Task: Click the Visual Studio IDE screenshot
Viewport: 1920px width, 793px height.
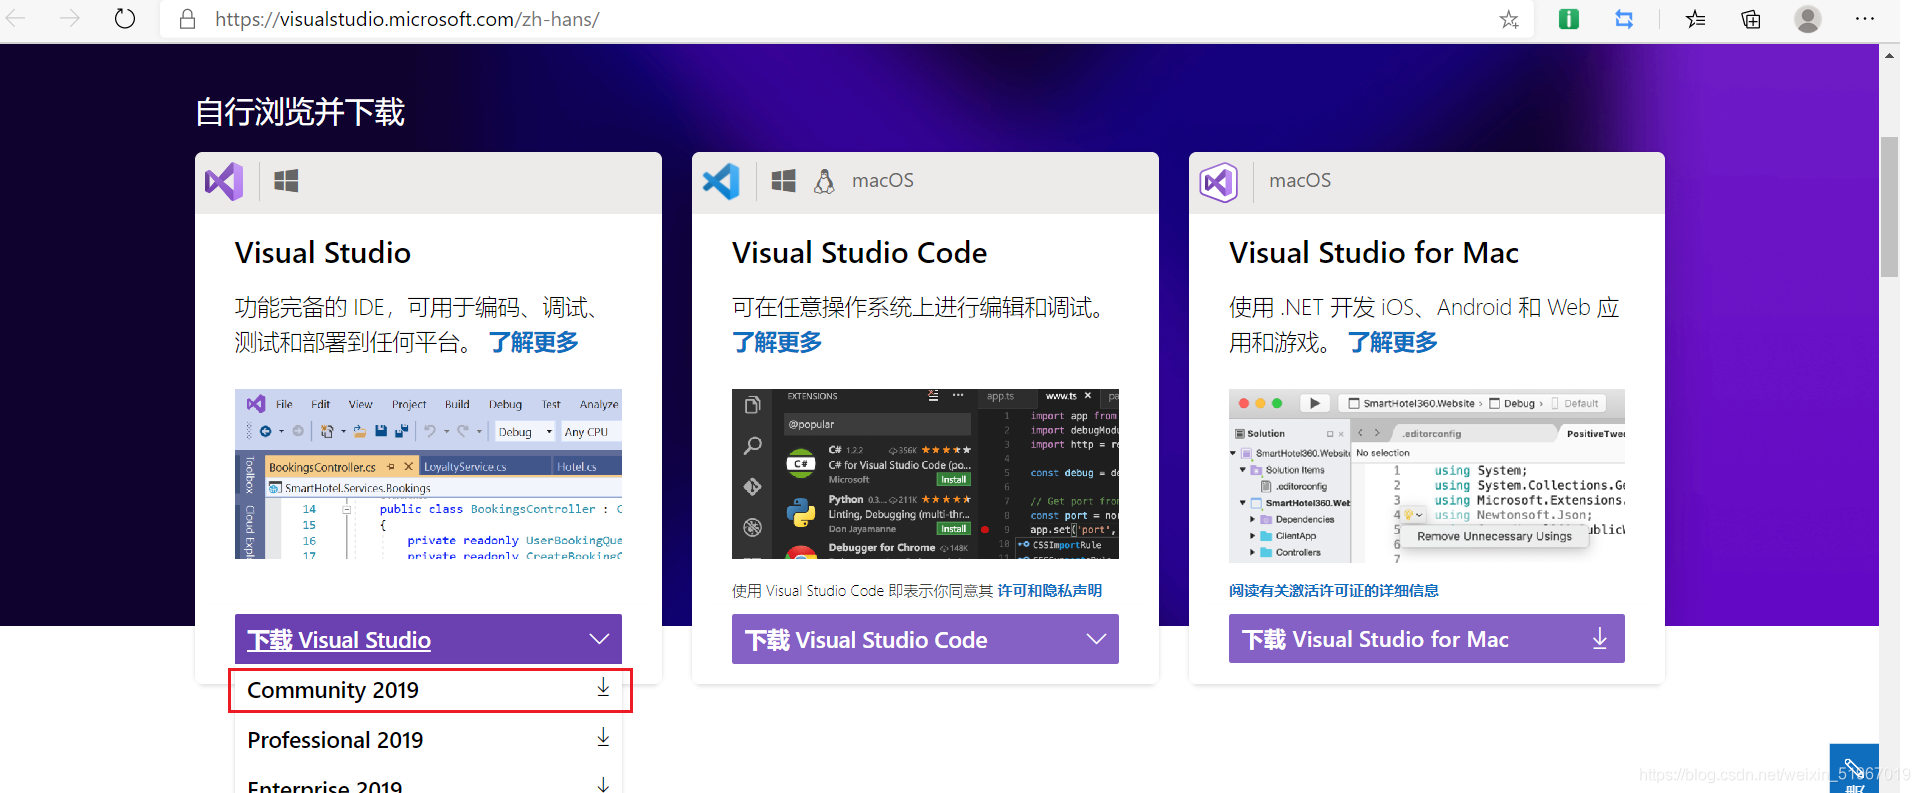Action: click(x=428, y=474)
